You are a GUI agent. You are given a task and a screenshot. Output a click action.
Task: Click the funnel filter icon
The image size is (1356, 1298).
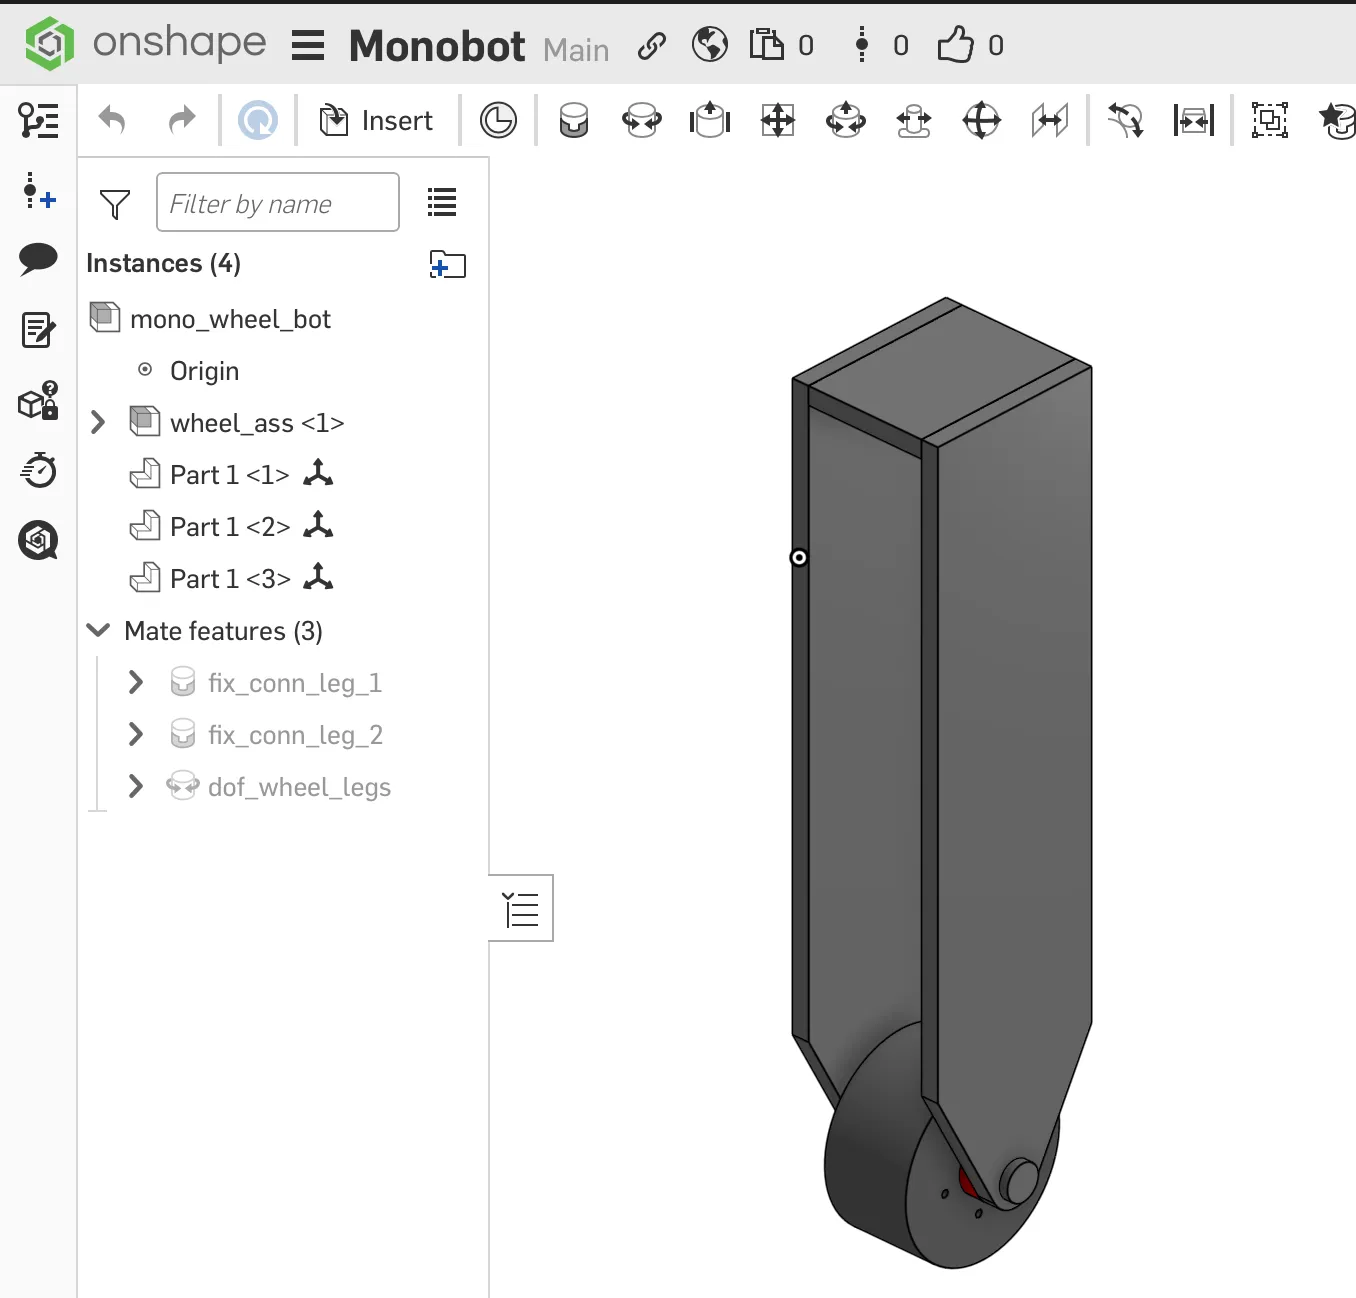(115, 204)
